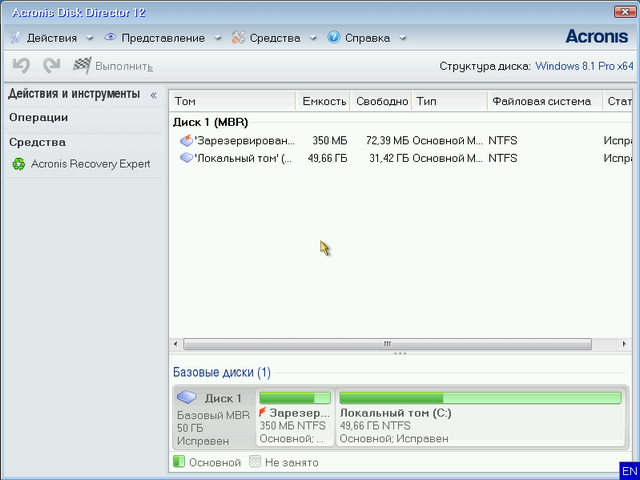Click the flag icon on Зарезер partition

pyautogui.click(x=263, y=412)
